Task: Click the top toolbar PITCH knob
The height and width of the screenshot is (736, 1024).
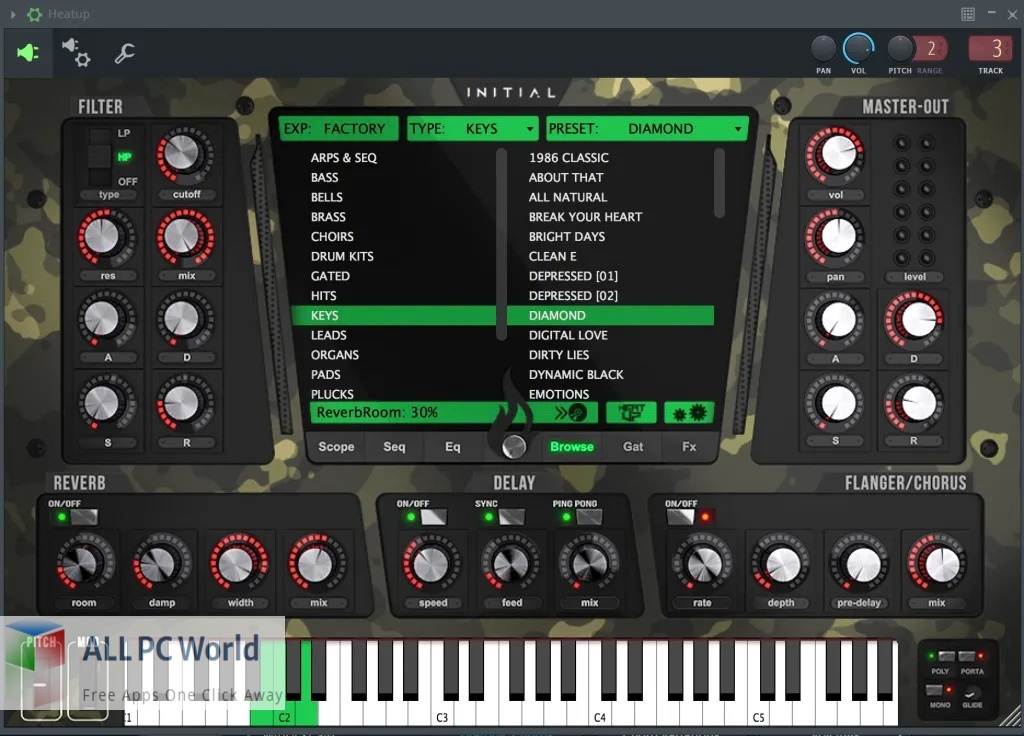Action: tap(900, 48)
